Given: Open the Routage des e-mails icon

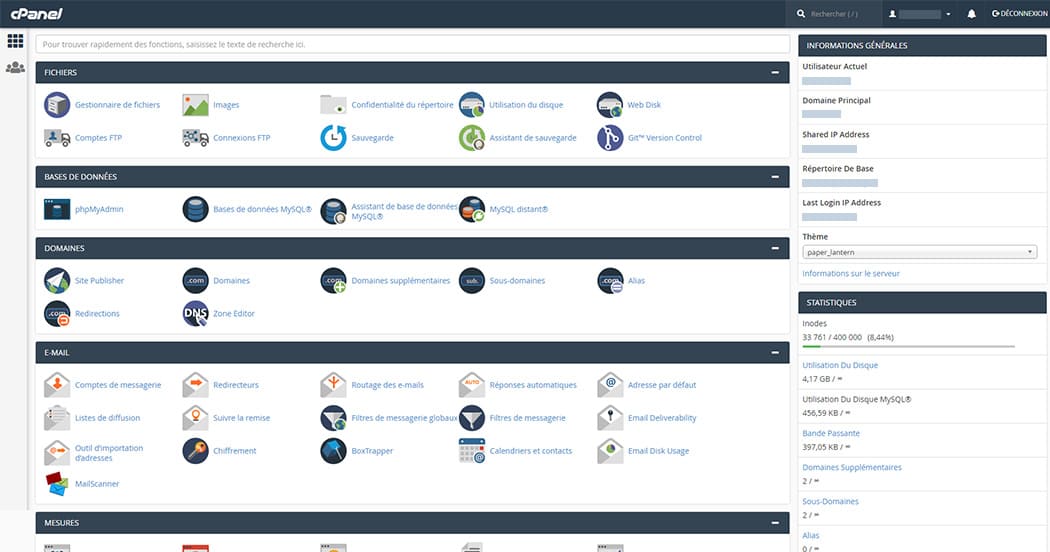Looking at the screenshot, I should click(333, 385).
